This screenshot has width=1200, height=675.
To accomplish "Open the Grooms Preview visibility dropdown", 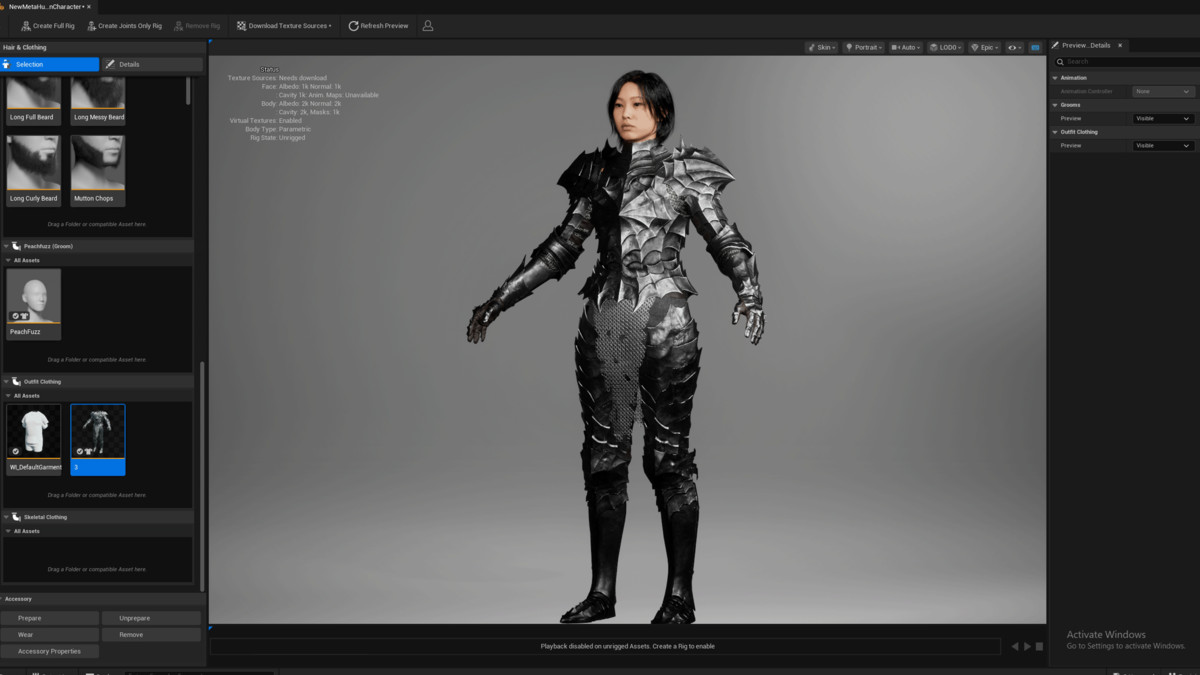I will (1163, 118).
